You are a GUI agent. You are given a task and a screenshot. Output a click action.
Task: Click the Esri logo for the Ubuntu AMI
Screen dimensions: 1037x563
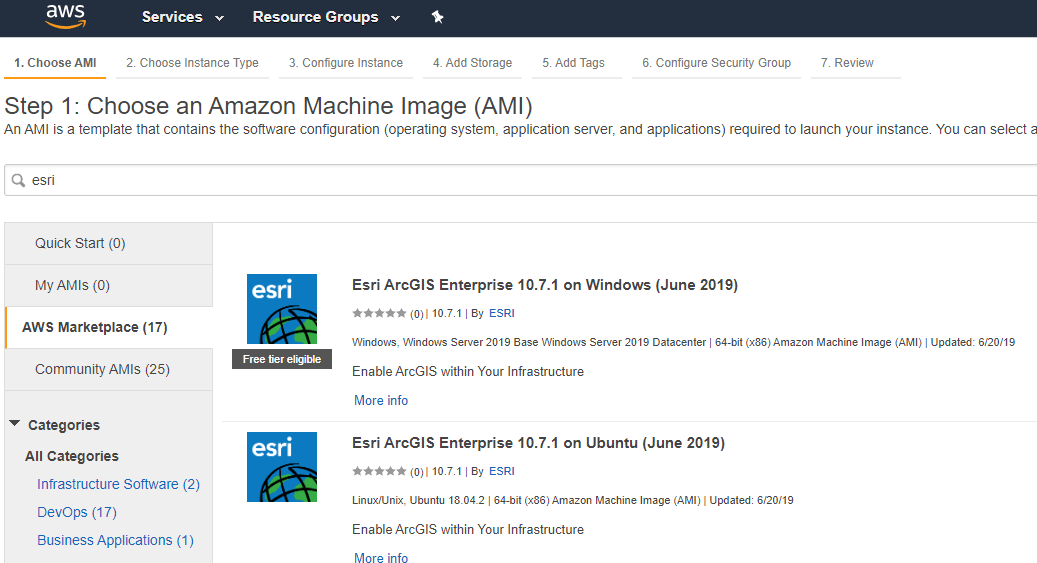click(282, 467)
